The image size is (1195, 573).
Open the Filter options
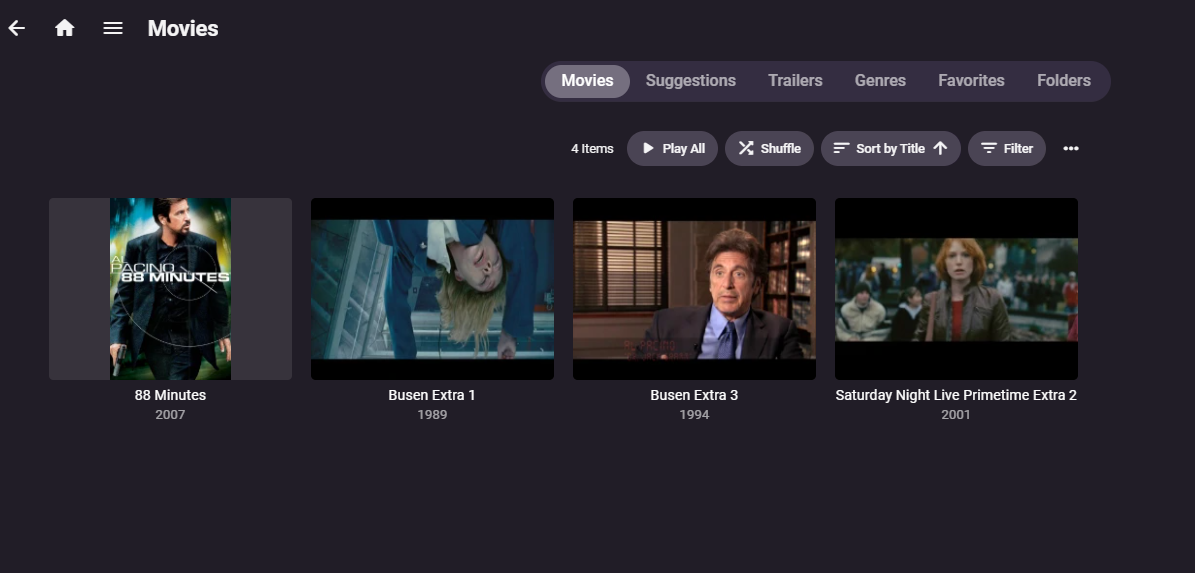pos(1007,149)
